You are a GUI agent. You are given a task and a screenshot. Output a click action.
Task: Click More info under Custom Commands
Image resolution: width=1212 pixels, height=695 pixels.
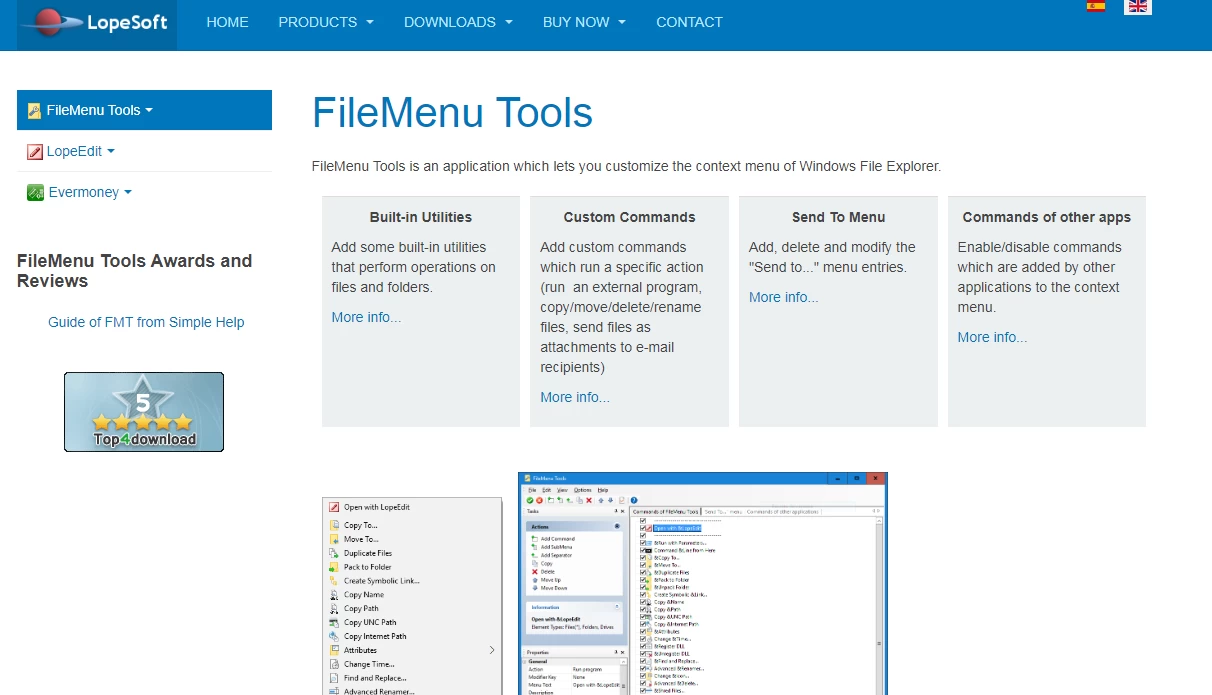click(574, 397)
